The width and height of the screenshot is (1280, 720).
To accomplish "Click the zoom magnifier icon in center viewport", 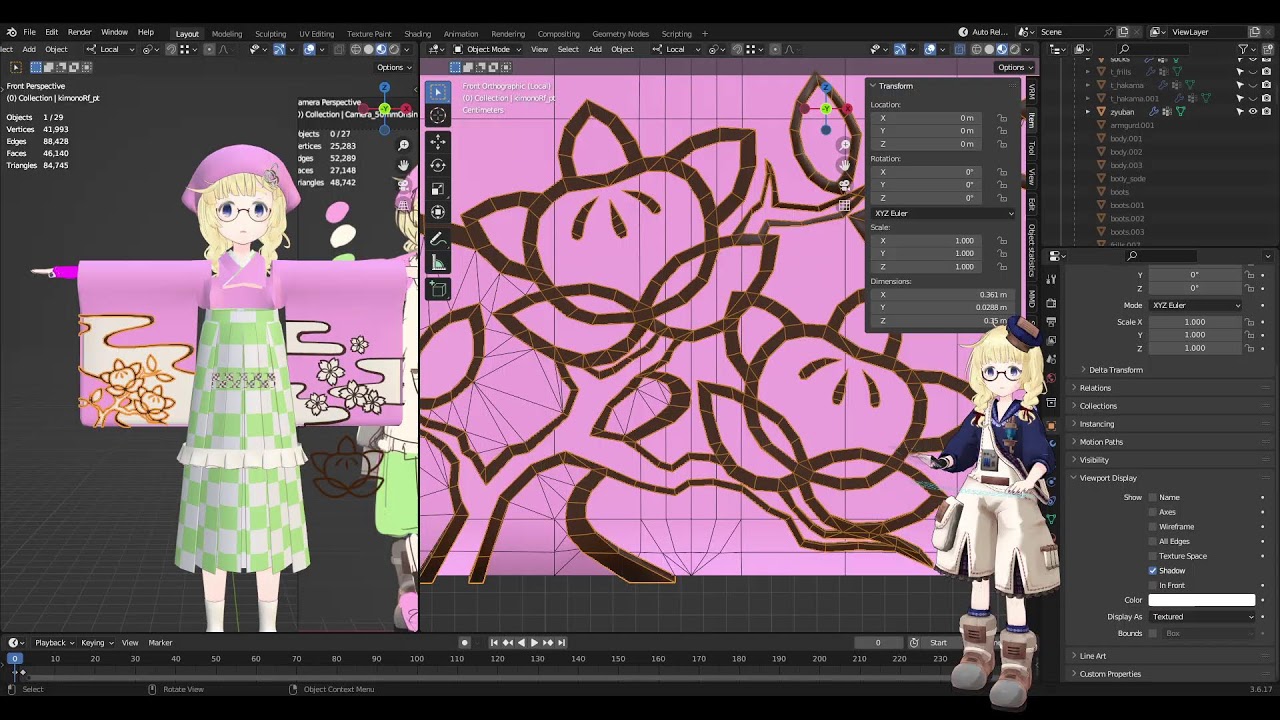I will point(845,145).
